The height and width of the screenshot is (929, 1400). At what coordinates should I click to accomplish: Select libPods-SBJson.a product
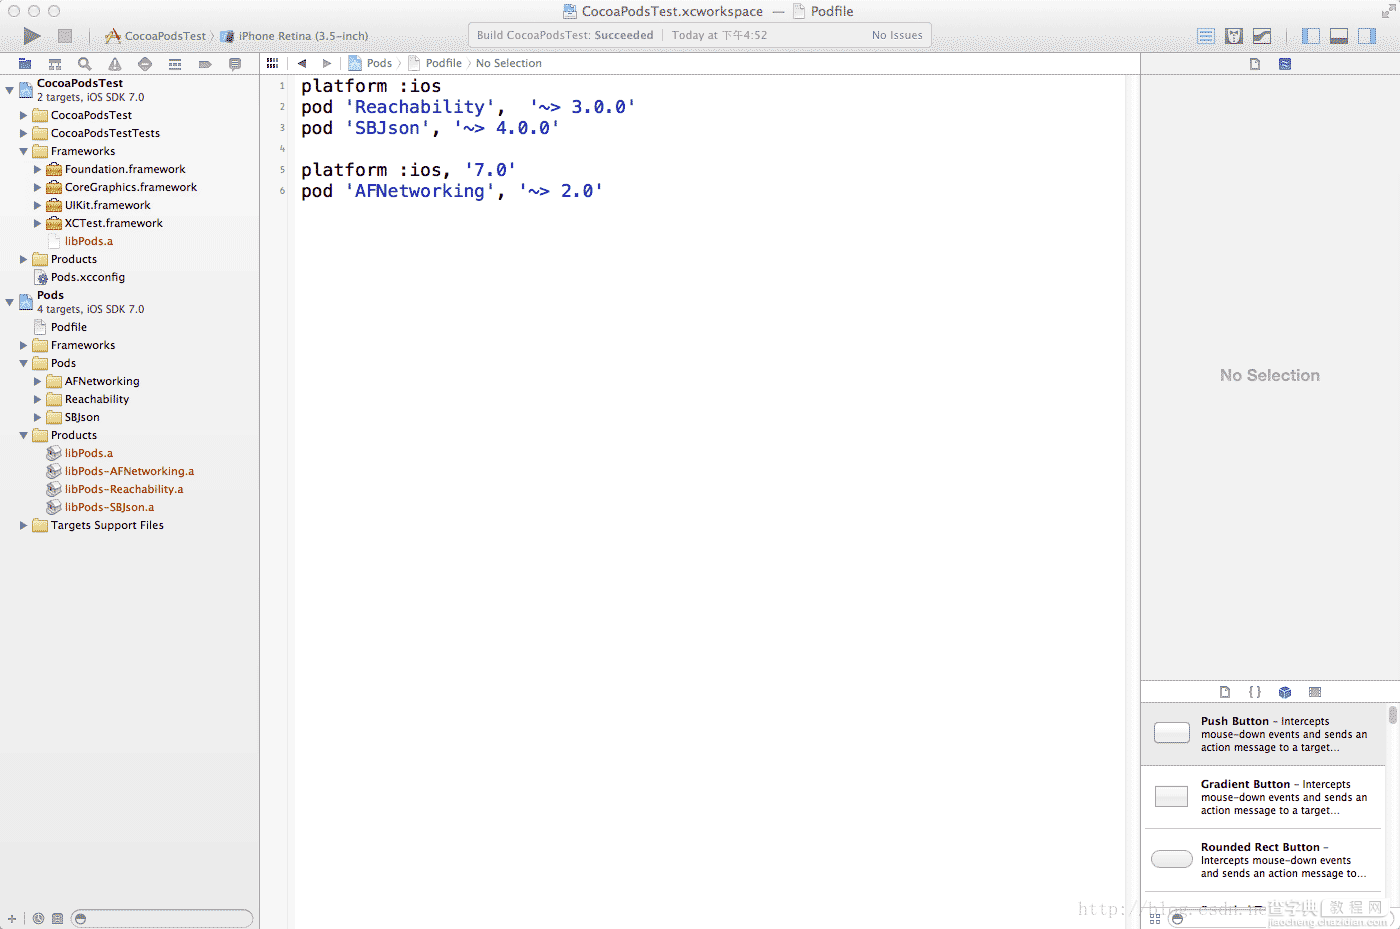[x=109, y=507]
